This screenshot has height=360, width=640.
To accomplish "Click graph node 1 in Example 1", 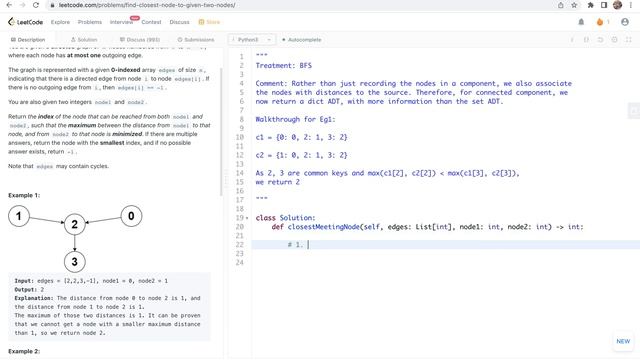I will (x=19, y=216).
